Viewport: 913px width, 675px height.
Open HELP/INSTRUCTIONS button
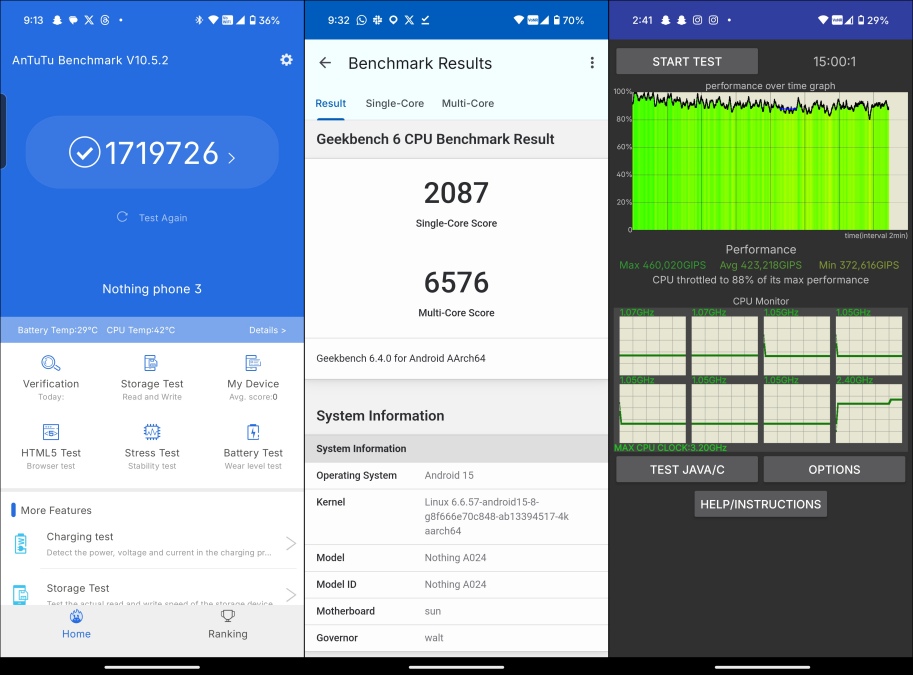pos(760,504)
